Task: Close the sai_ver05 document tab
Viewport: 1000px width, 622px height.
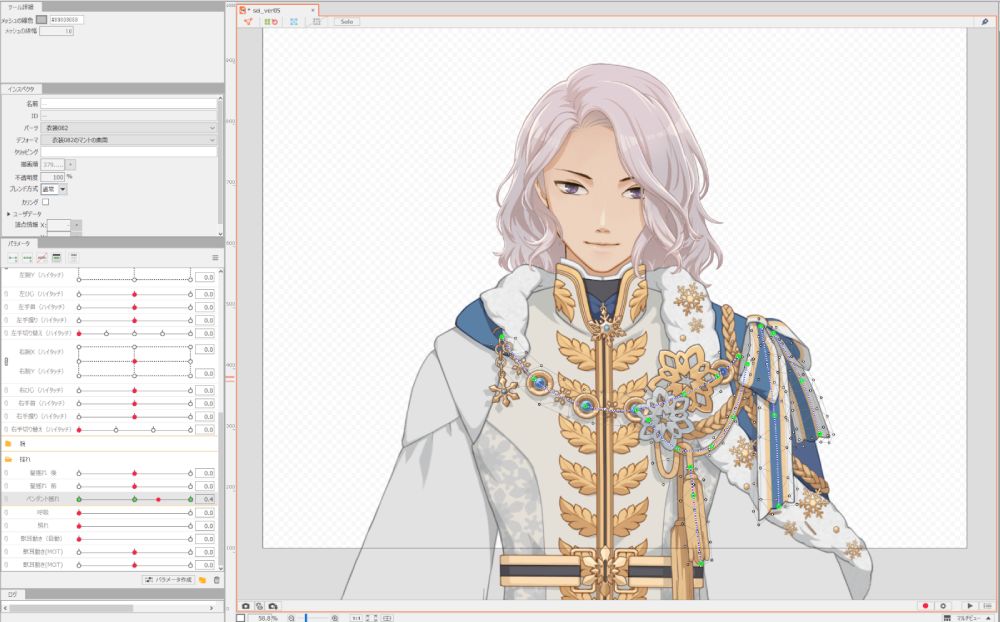Action: tap(312, 10)
